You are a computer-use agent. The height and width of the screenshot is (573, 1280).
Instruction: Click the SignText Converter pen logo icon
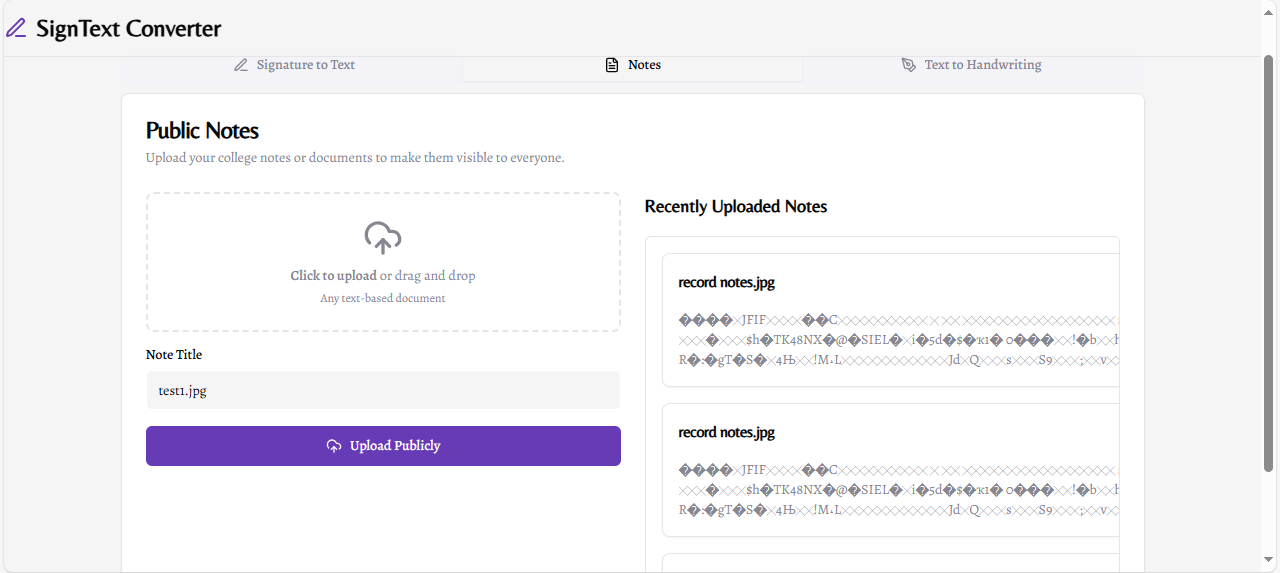tap(16, 28)
